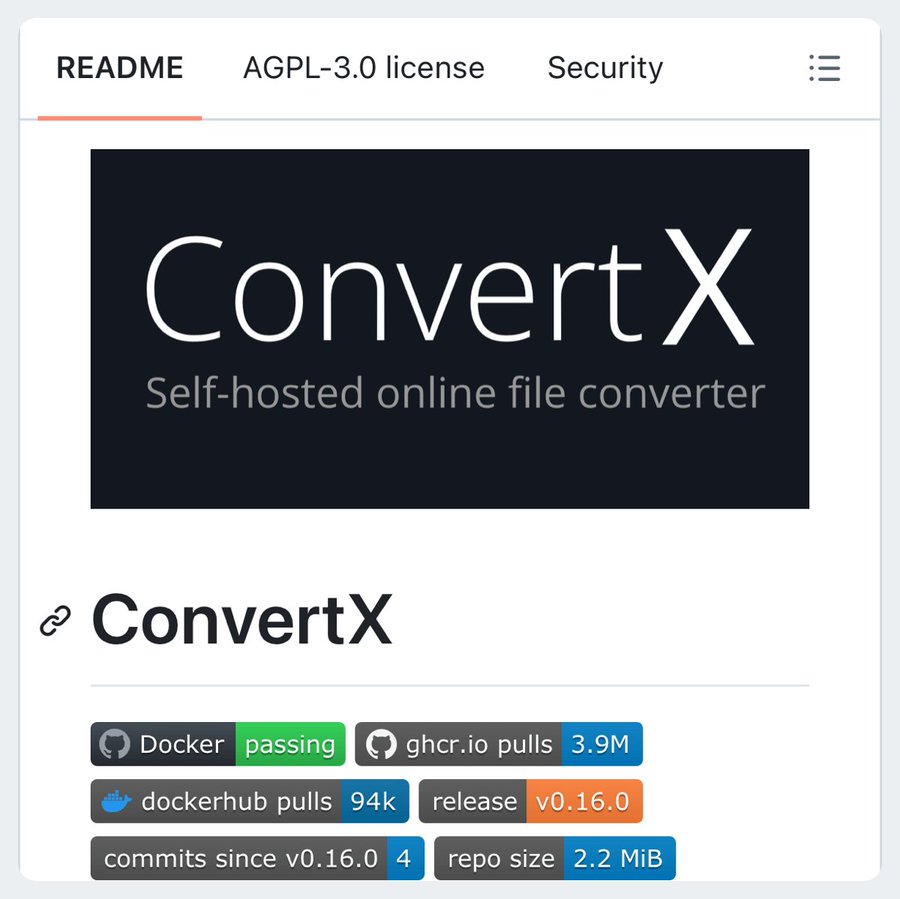Viewport: 900px width, 899px height.
Task: Open the Security tab
Action: tap(605, 68)
